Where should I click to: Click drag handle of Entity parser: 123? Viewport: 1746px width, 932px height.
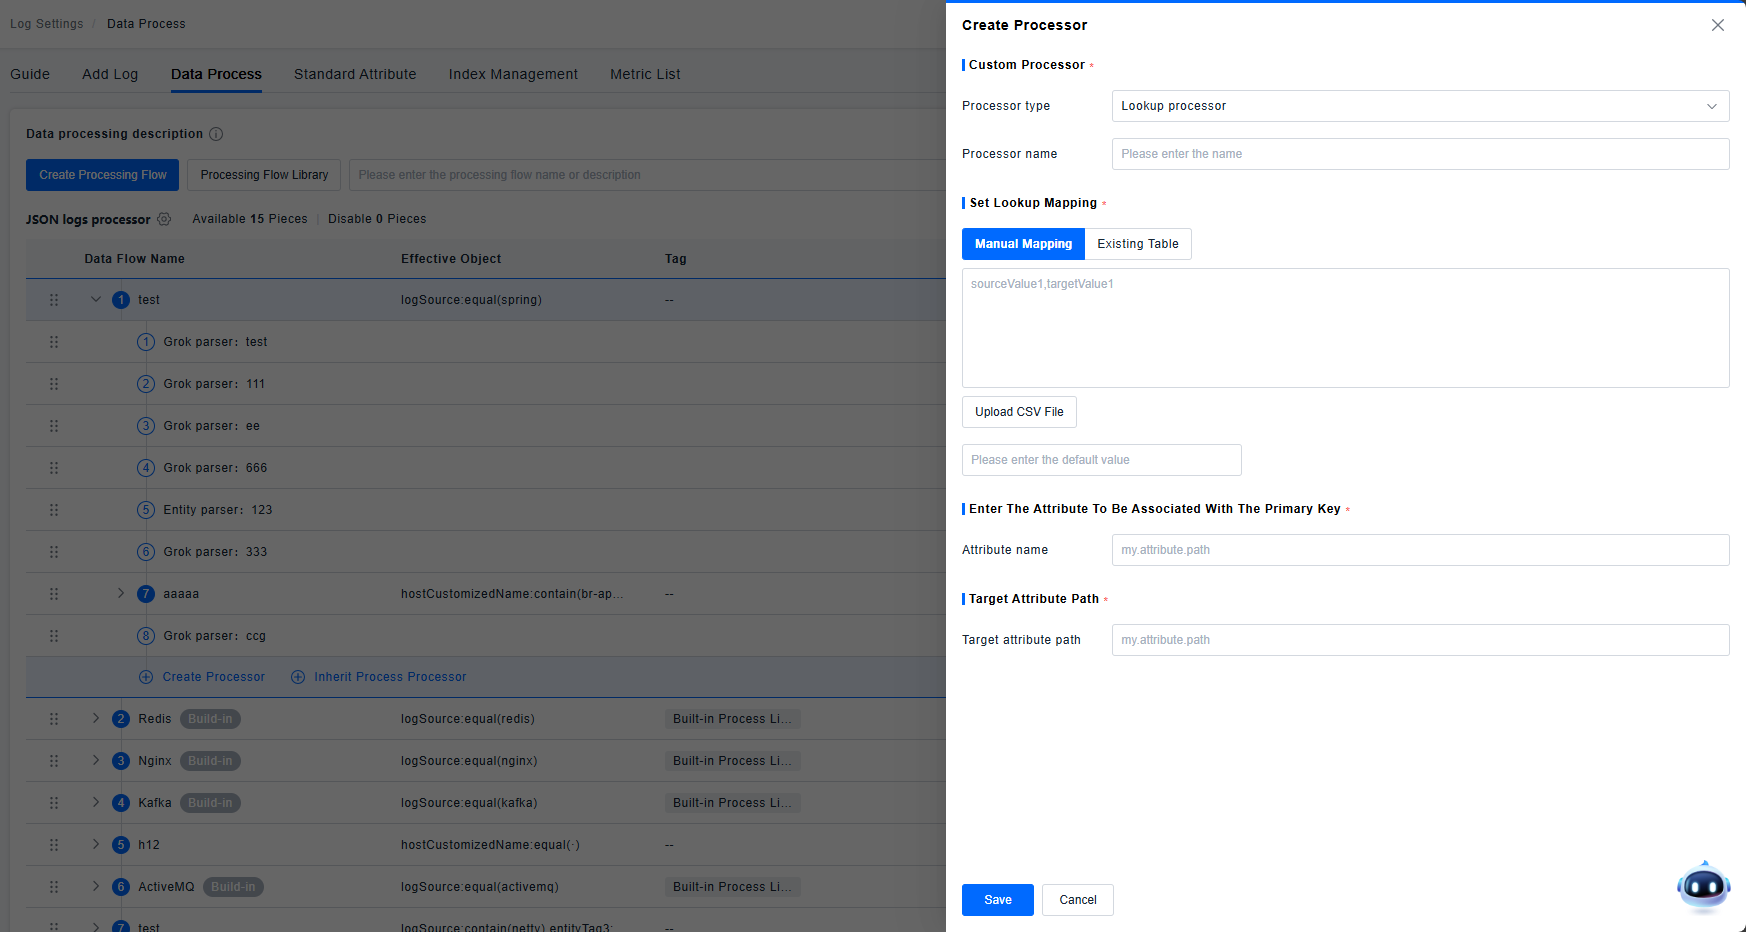[54, 510]
